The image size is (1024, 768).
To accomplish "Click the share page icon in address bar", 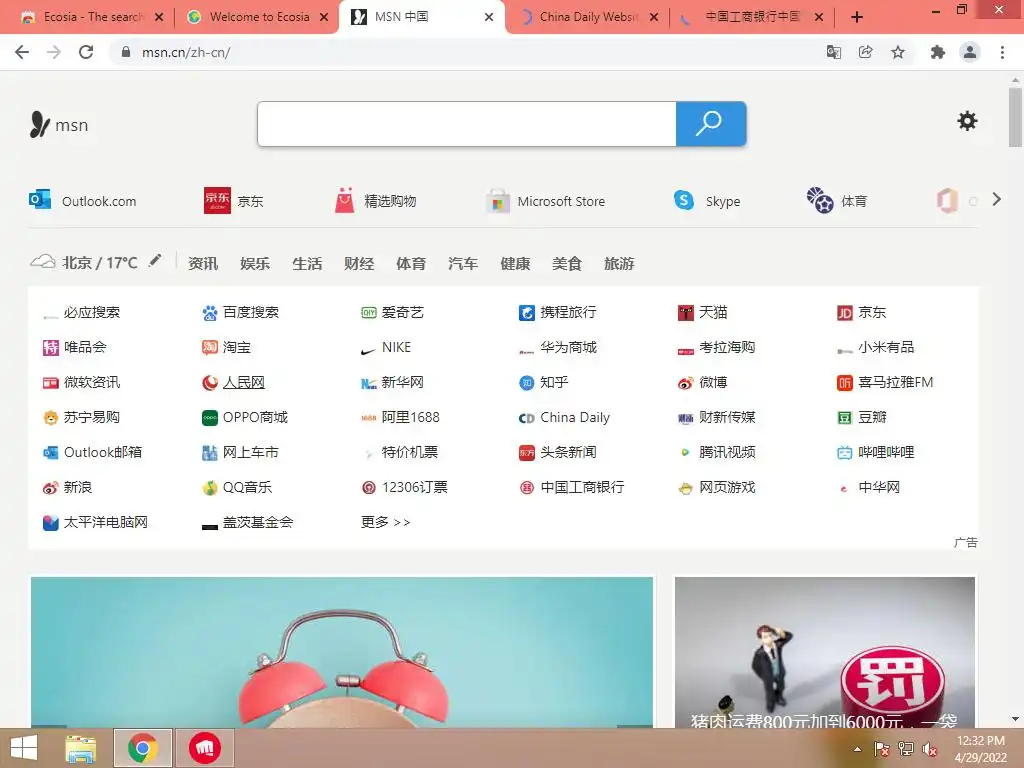I will pyautogui.click(x=865, y=52).
